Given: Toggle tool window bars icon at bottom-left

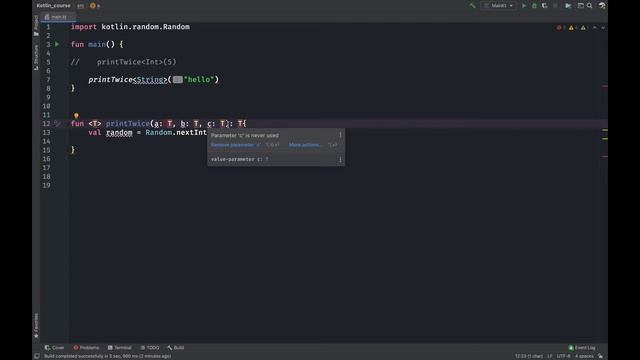Looking at the screenshot, I should click(x=37, y=356).
